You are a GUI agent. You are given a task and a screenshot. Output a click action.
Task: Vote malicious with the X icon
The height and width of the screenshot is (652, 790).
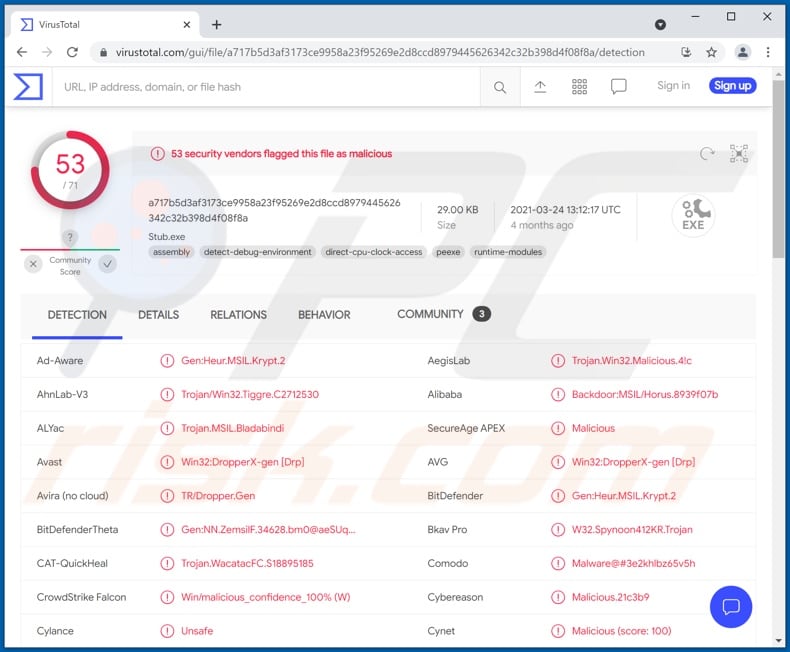pyautogui.click(x=33, y=264)
